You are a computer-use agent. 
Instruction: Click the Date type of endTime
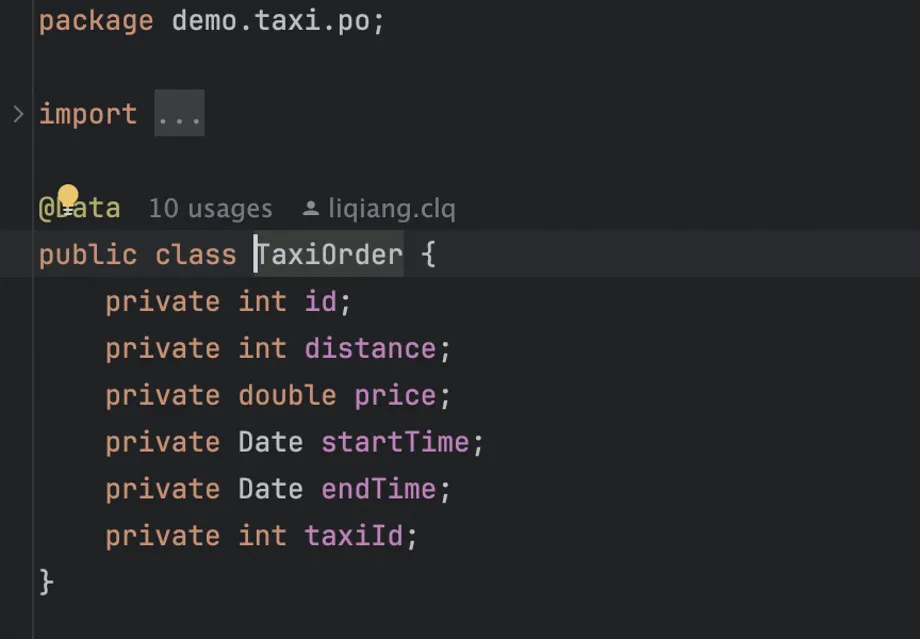(271, 489)
